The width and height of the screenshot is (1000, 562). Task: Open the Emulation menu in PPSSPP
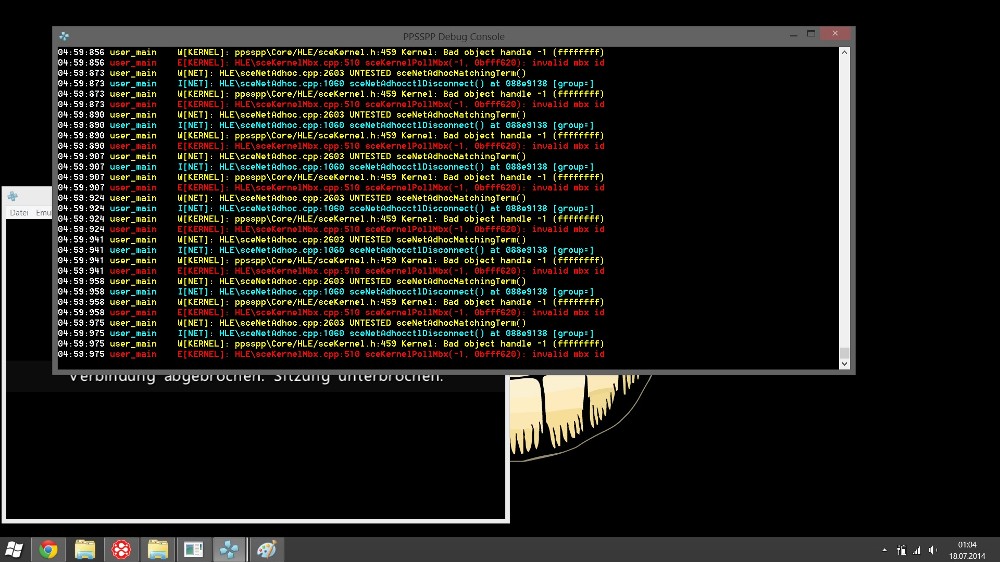(x=44, y=212)
